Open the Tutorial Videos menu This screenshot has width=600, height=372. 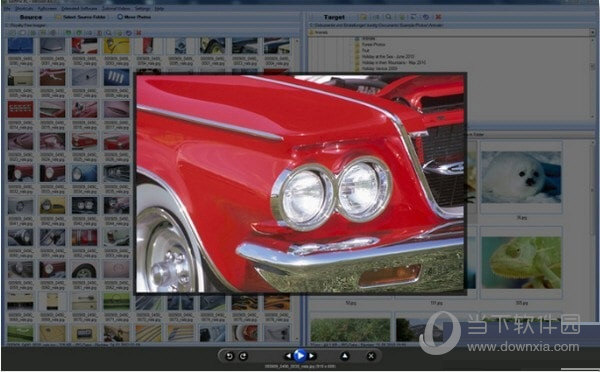(x=116, y=8)
